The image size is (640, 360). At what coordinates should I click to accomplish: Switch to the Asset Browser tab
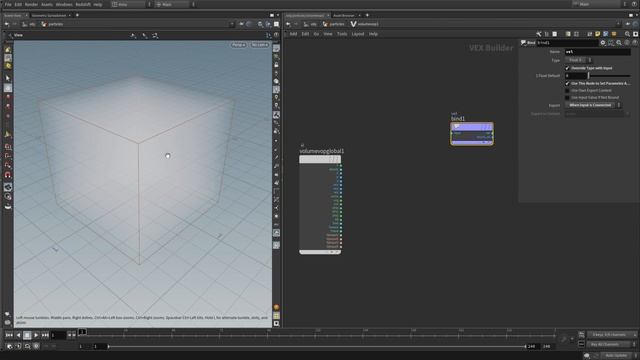(x=344, y=16)
